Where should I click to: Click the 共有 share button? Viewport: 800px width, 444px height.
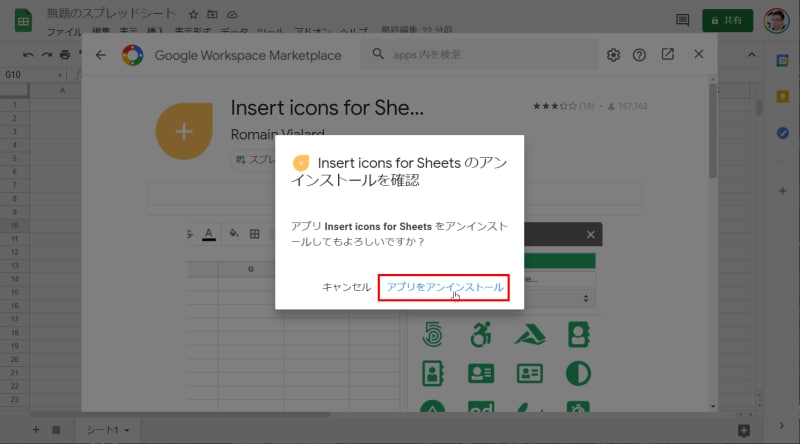click(x=727, y=20)
